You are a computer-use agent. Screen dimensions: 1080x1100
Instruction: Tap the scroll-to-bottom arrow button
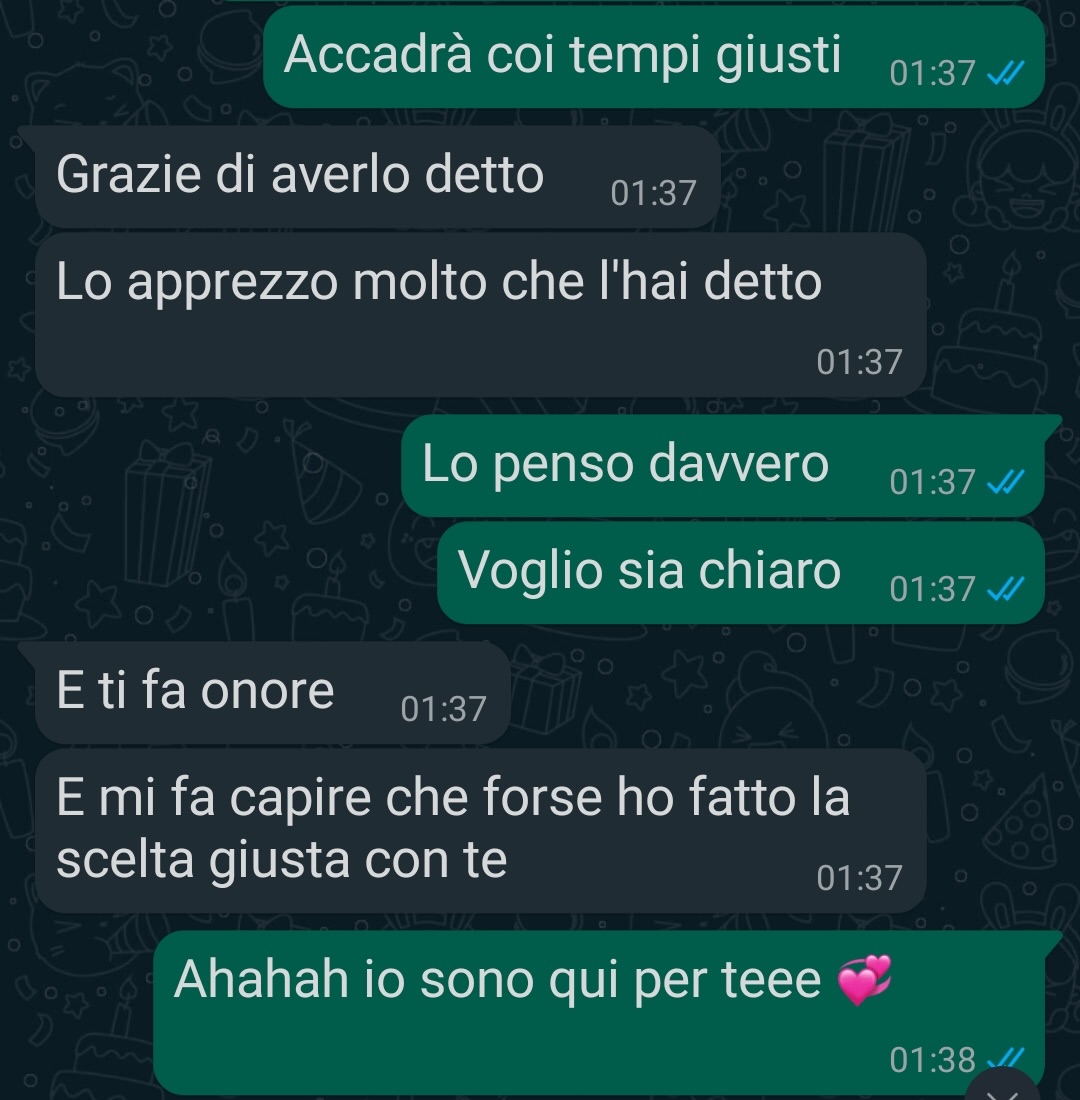(1002, 1088)
